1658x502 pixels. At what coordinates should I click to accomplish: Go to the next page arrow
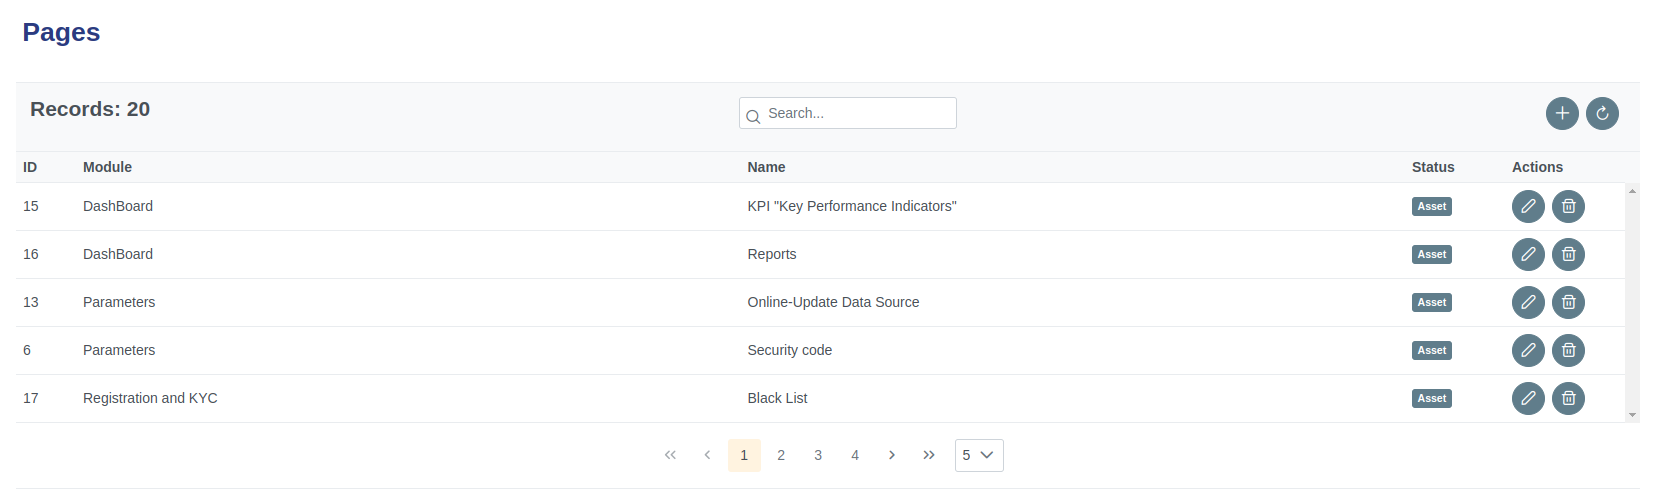click(x=892, y=455)
